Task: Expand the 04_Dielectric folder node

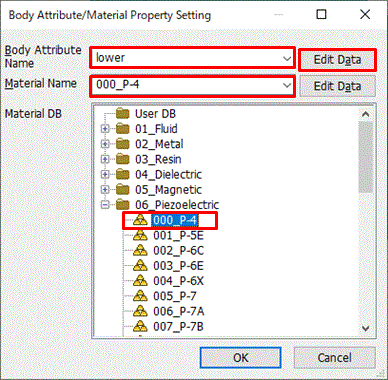Action: (105, 174)
